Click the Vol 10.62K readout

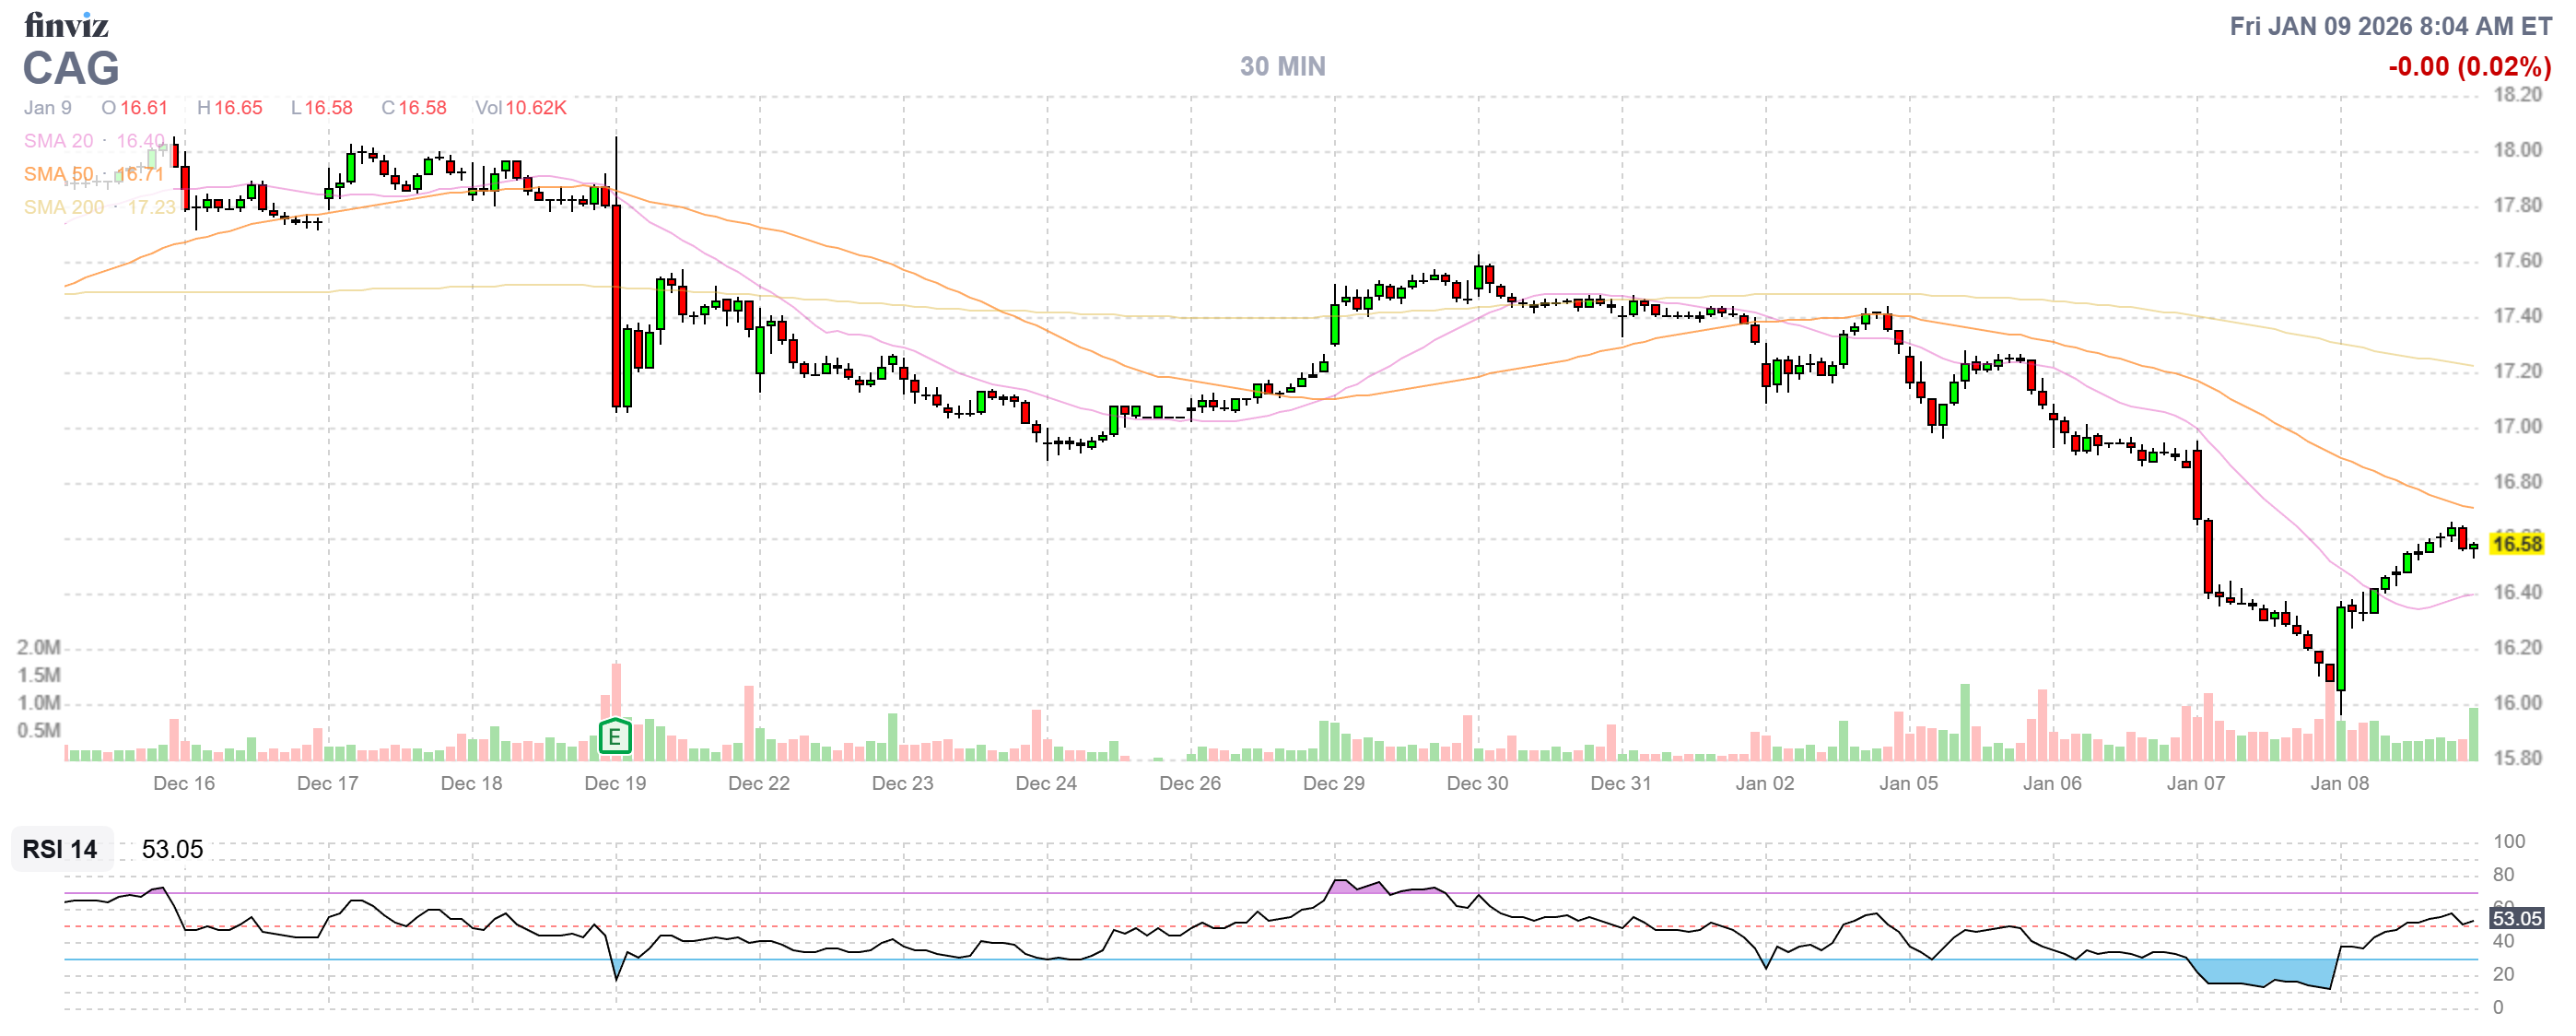pyautogui.click(x=520, y=108)
